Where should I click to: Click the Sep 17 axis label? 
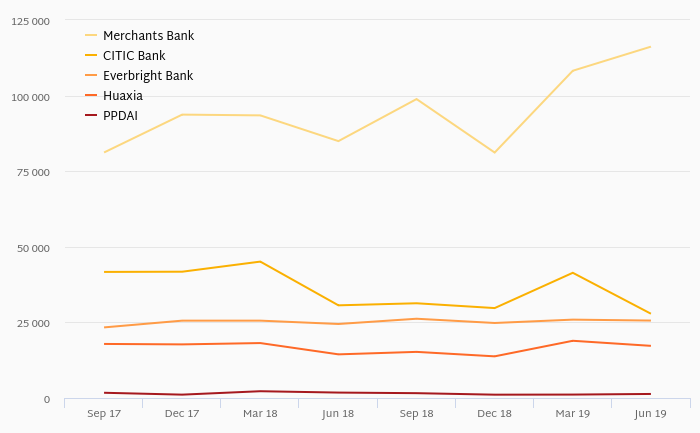(104, 414)
